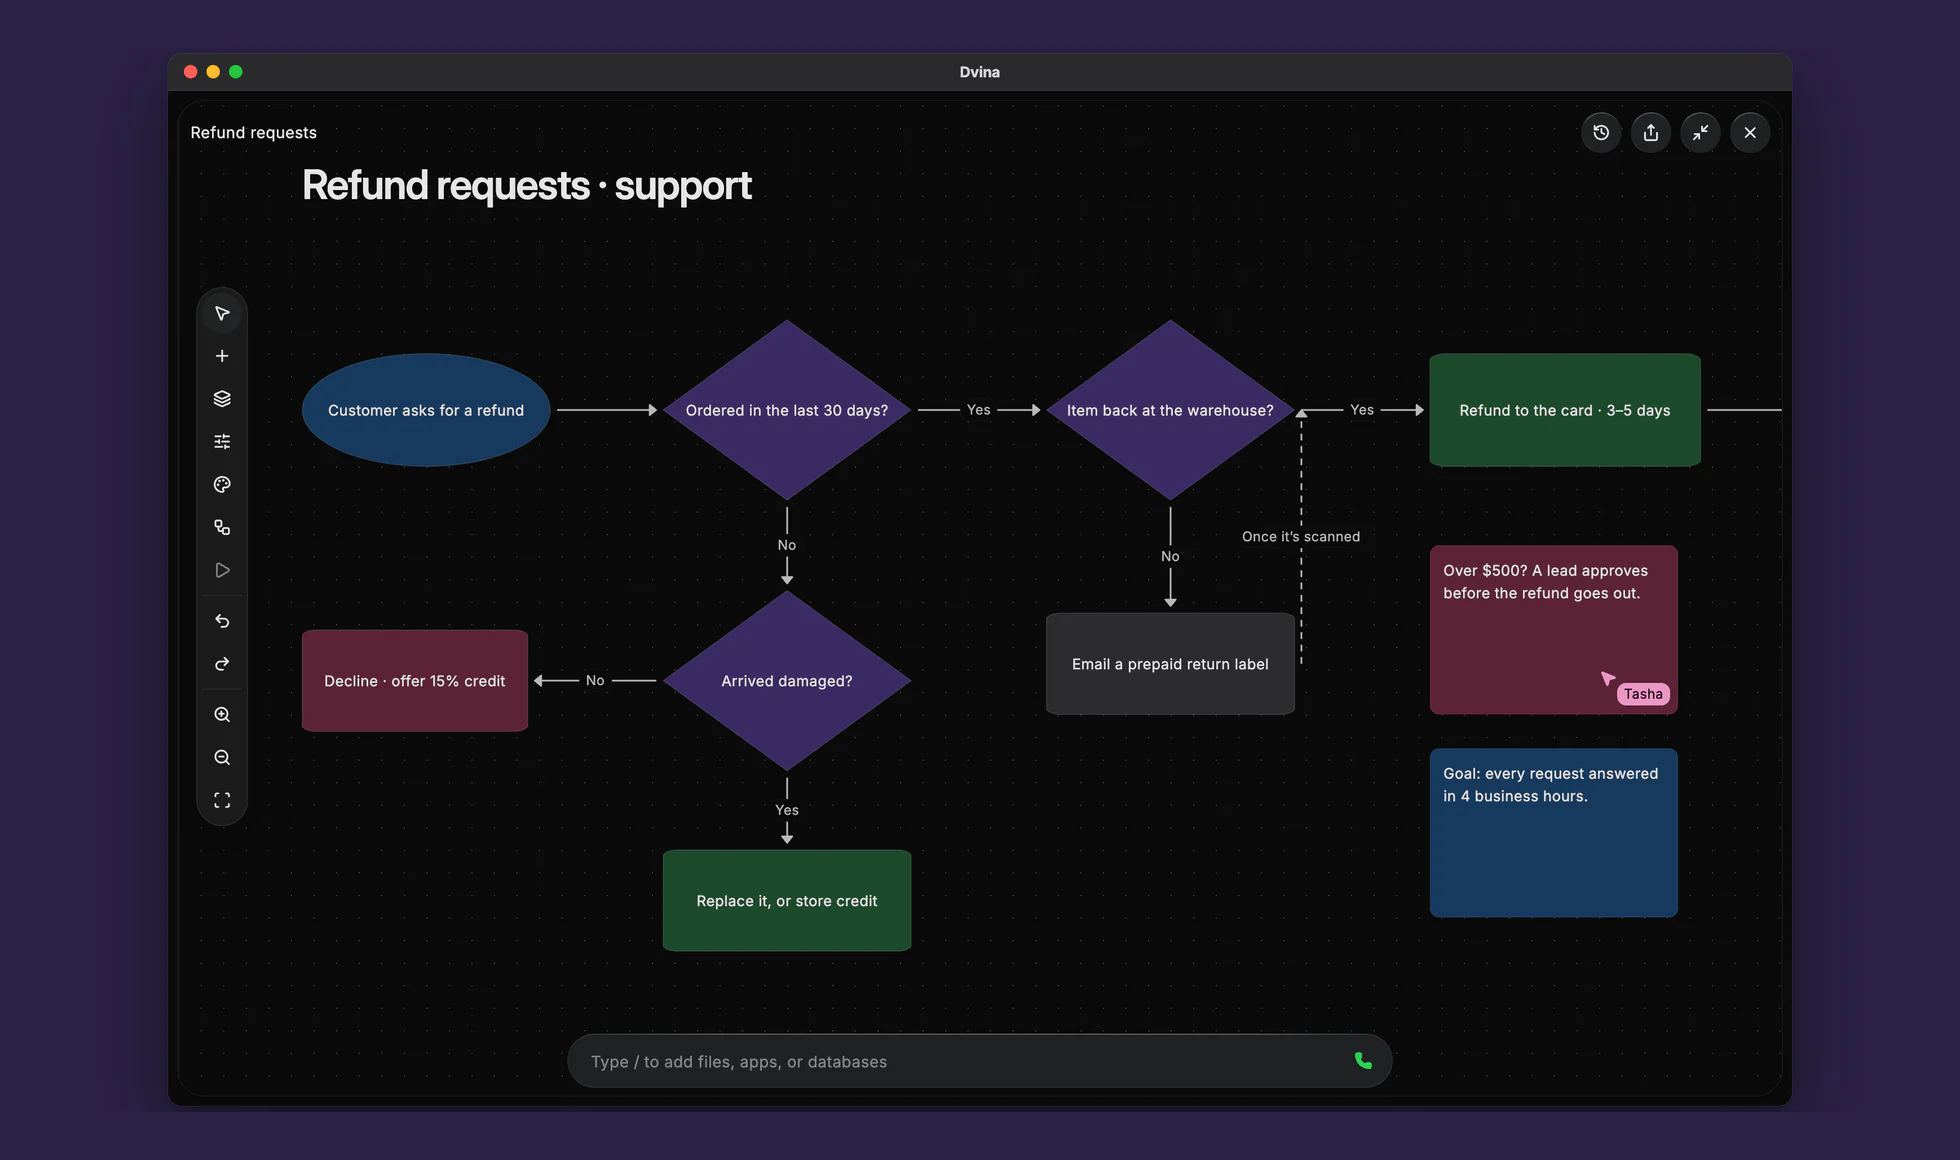Screen dimensions: 1960x1160
Task: Click the Tasha collaborator cursor tag
Action: pos(1643,694)
